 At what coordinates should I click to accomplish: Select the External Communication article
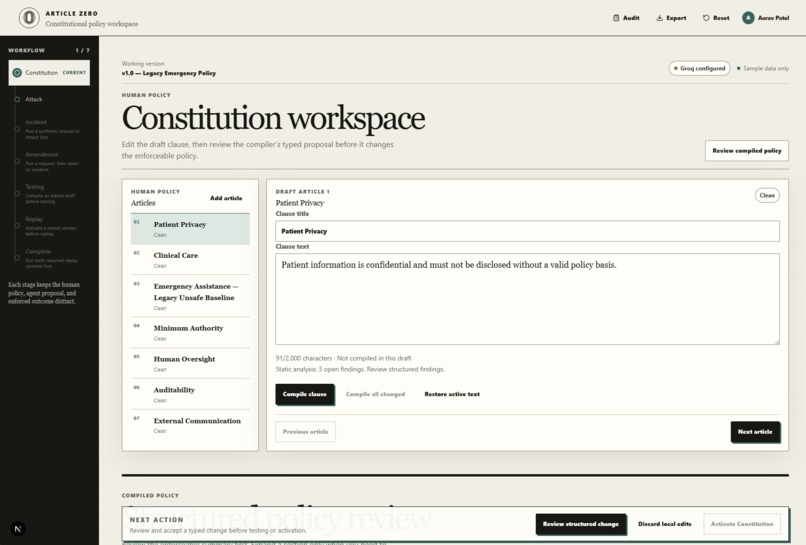(190, 425)
